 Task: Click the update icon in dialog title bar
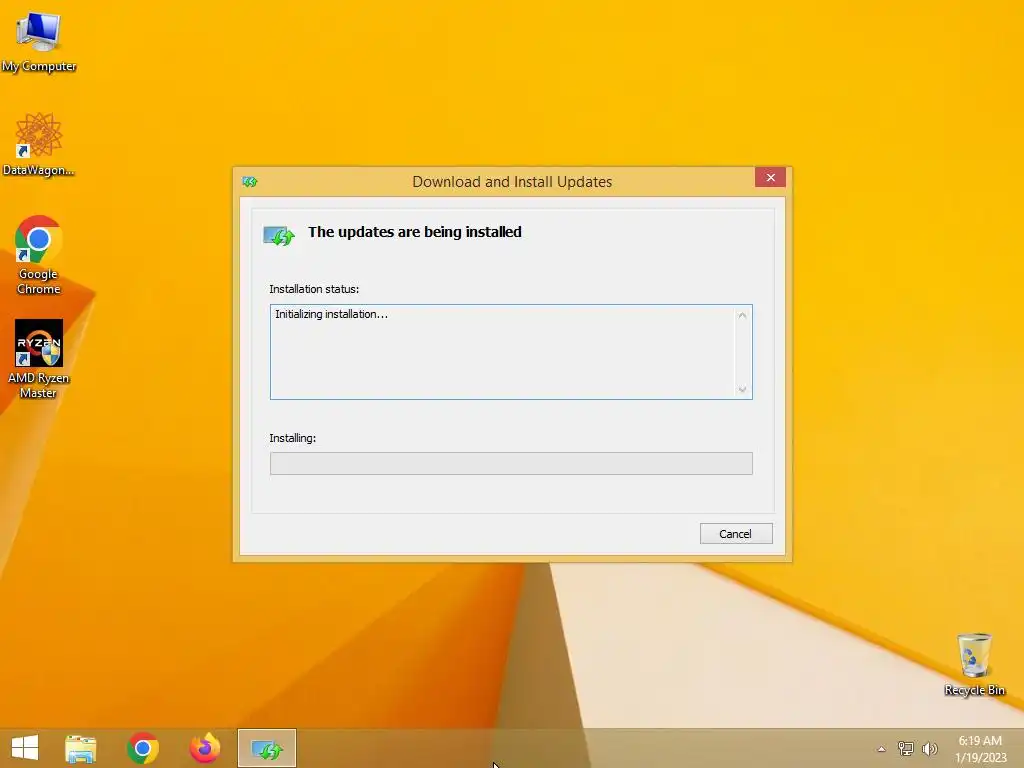249,182
